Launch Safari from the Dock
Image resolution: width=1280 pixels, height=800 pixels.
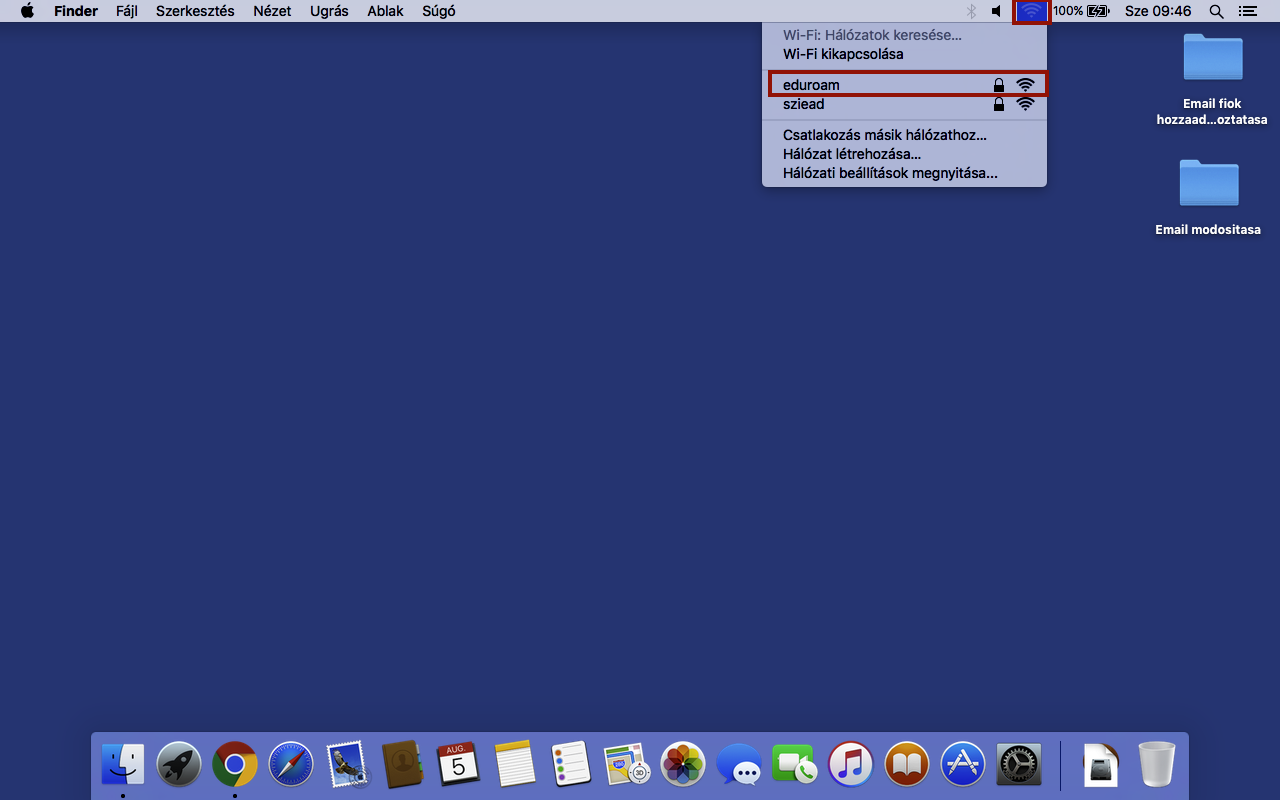[x=290, y=765]
